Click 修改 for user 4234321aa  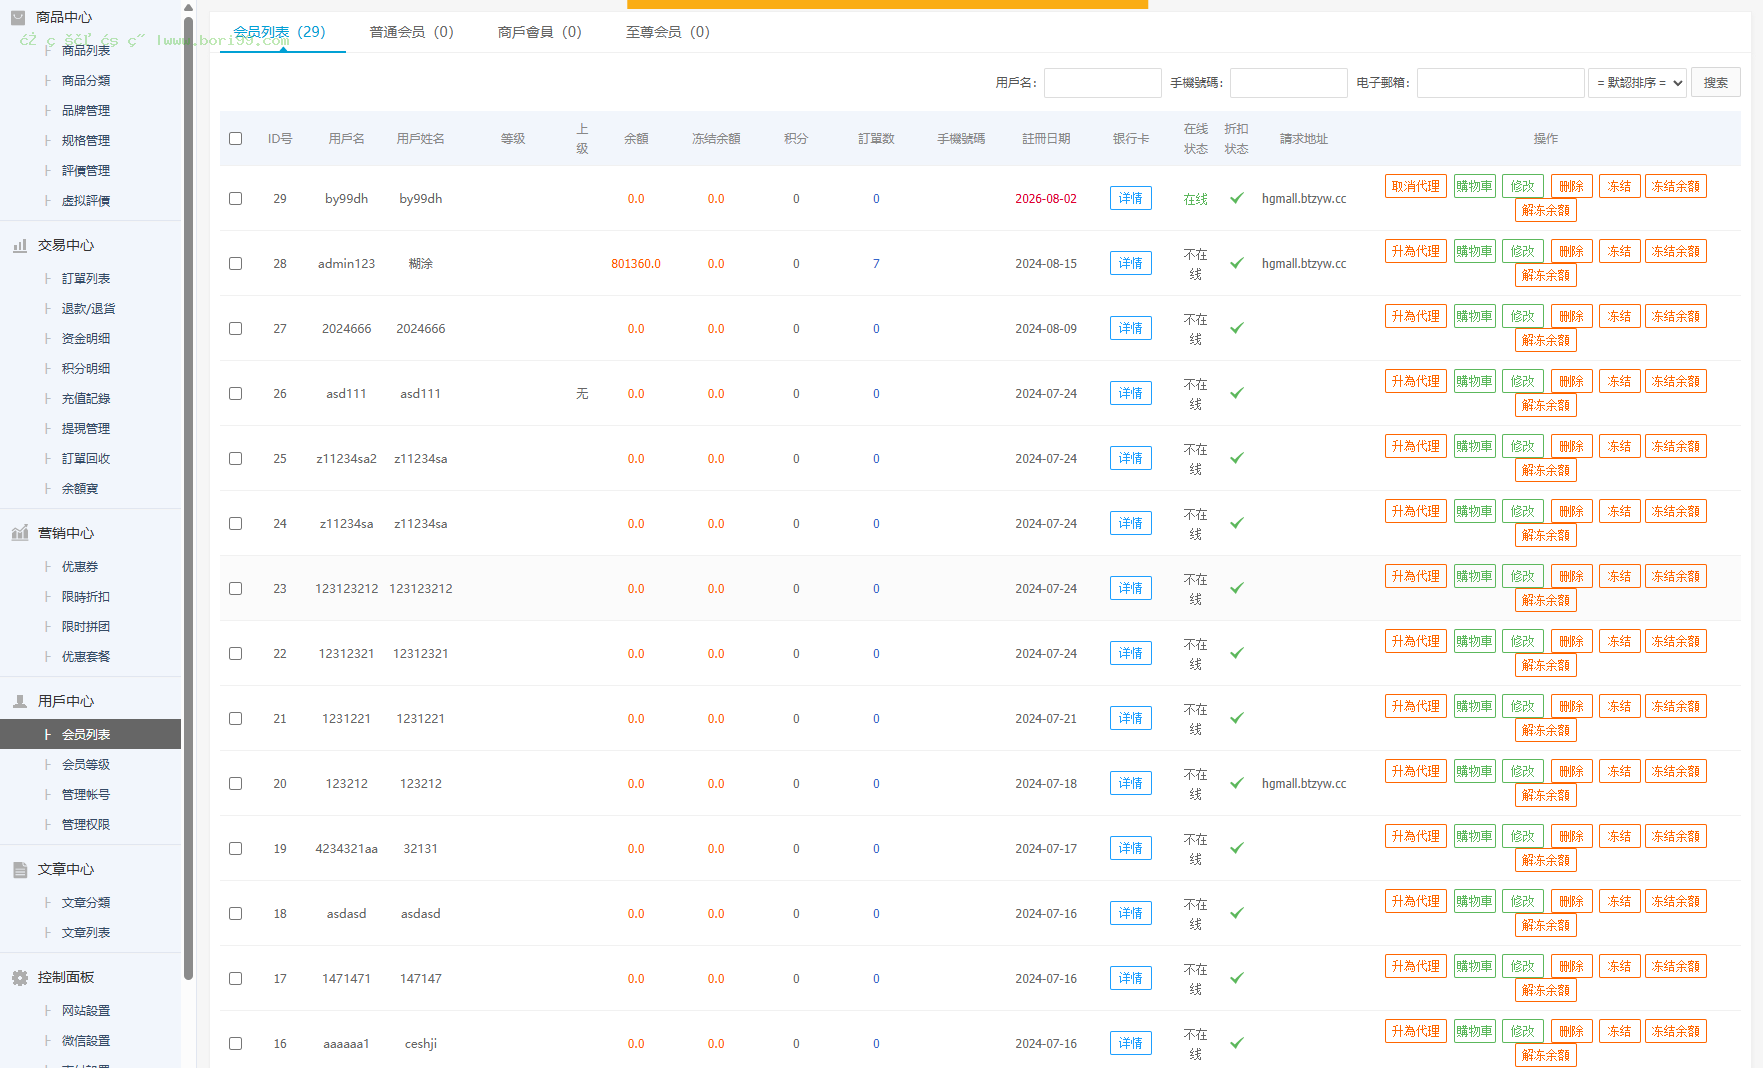[1523, 836]
